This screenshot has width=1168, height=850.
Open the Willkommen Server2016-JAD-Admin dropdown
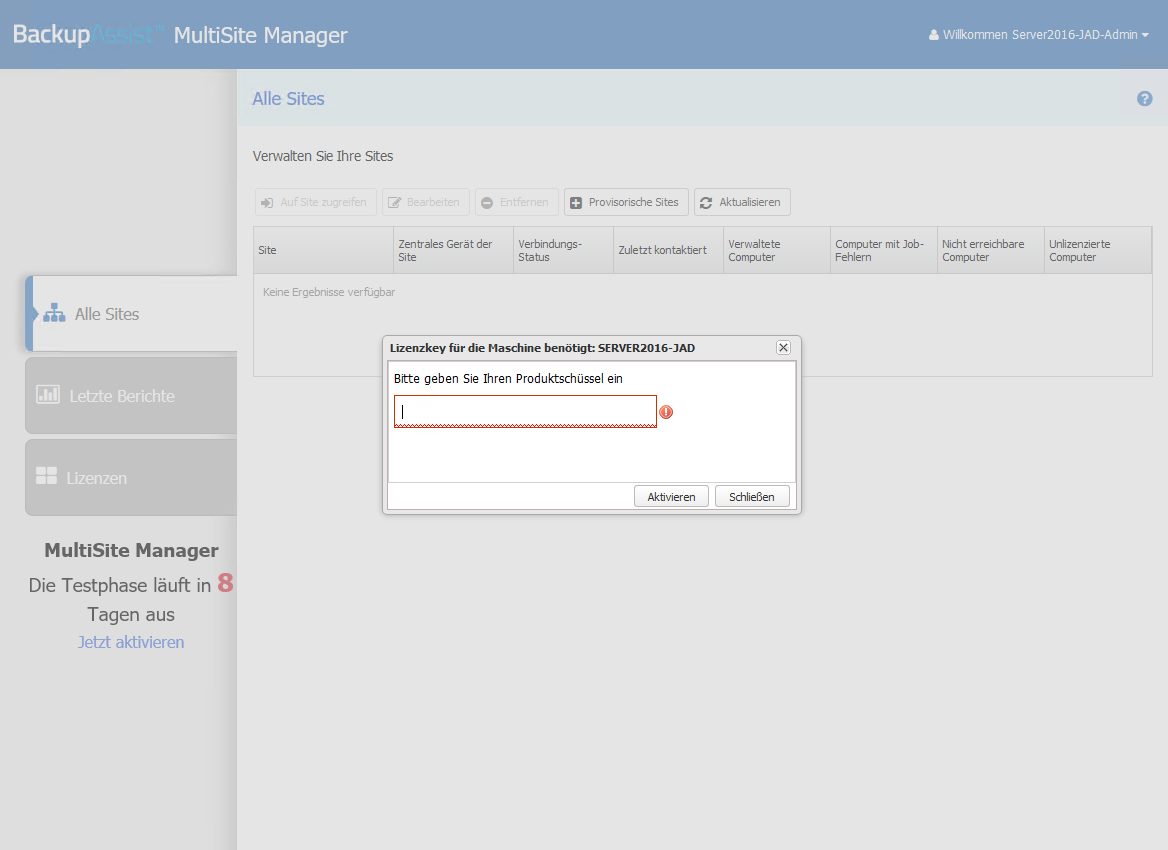click(1040, 35)
